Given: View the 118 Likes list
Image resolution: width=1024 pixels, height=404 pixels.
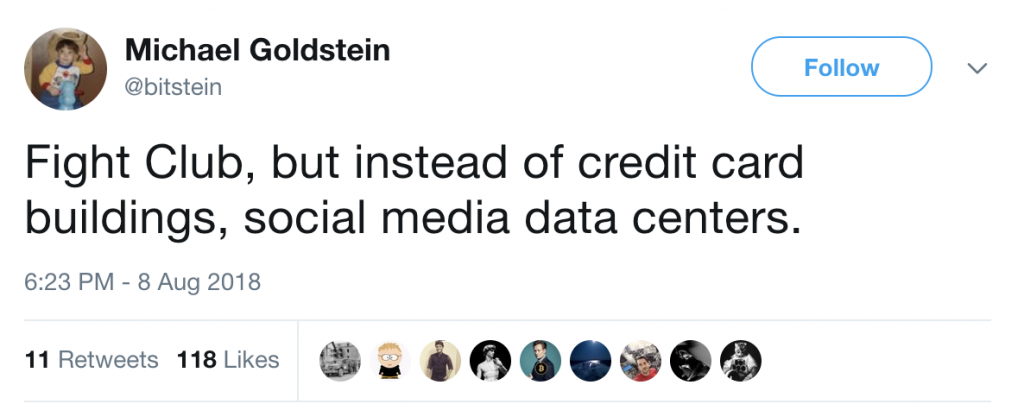Looking at the screenshot, I should coord(228,360).
